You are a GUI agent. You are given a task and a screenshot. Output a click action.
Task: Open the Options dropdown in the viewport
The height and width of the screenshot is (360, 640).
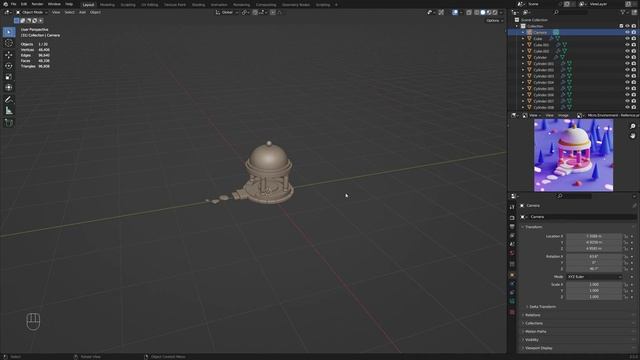click(x=494, y=20)
